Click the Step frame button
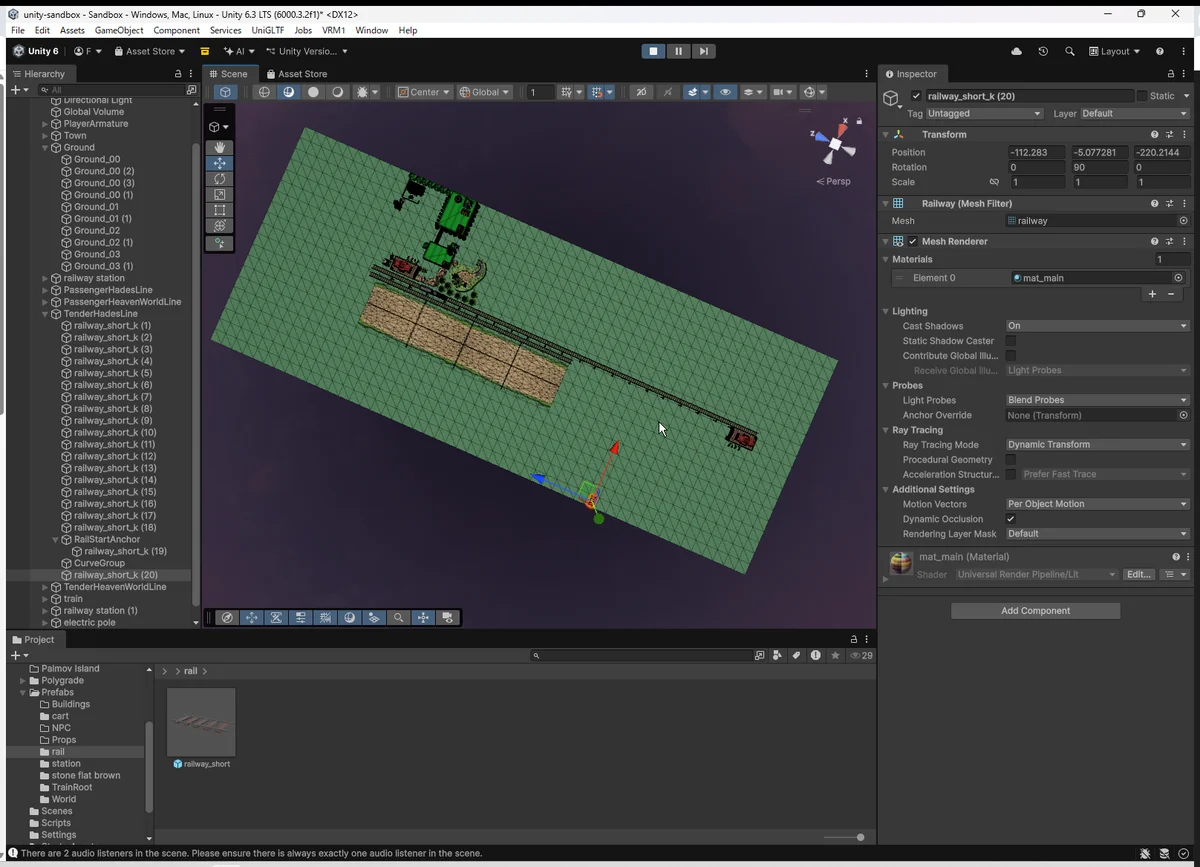1200x867 pixels. coord(704,51)
